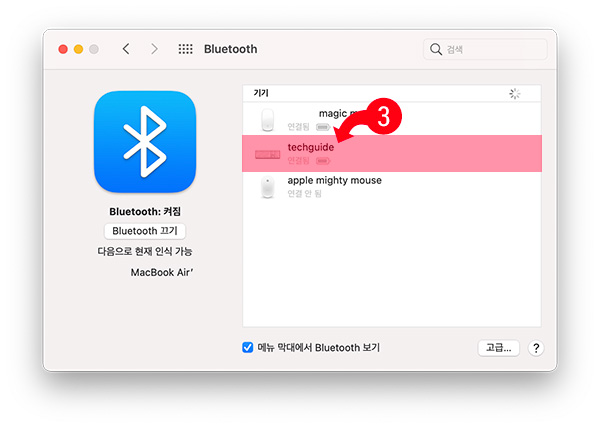The width and height of the screenshot is (600, 428).
Task: Focus the 검색 search field
Action: click(x=485, y=49)
